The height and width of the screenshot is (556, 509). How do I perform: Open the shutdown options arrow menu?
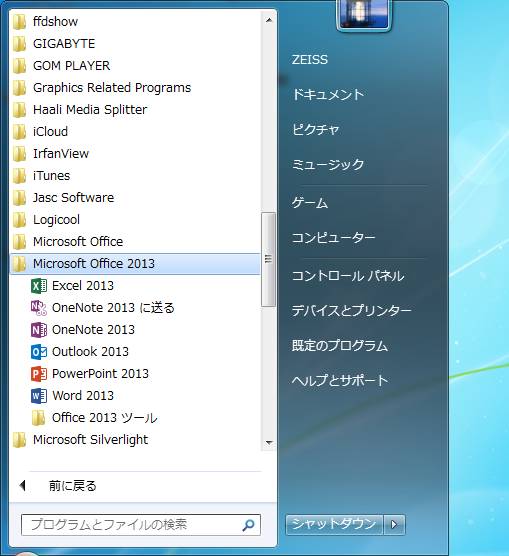click(x=394, y=524)
